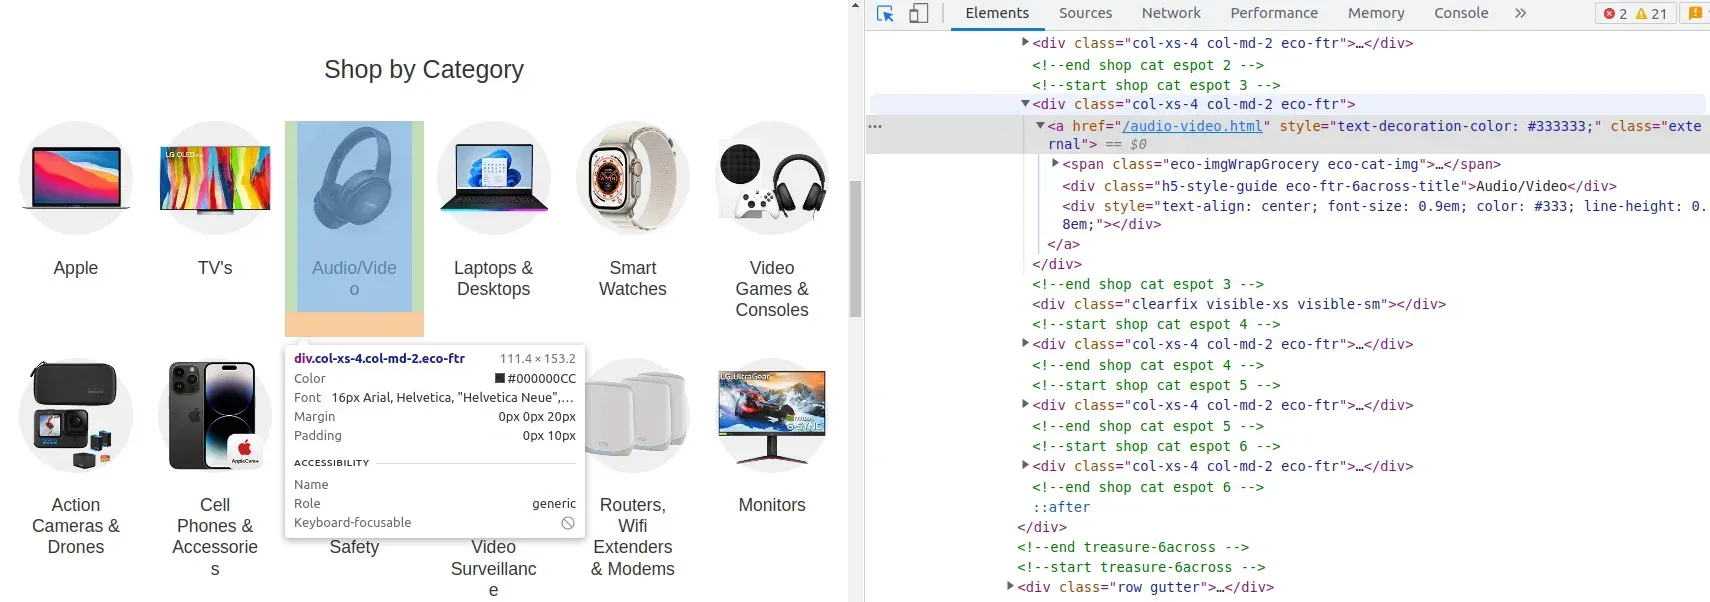This screenshot has height=602, width=1710.
Task: Open the Routers, Wifi Extenders & Modems label
Action: tap(633, 536)
